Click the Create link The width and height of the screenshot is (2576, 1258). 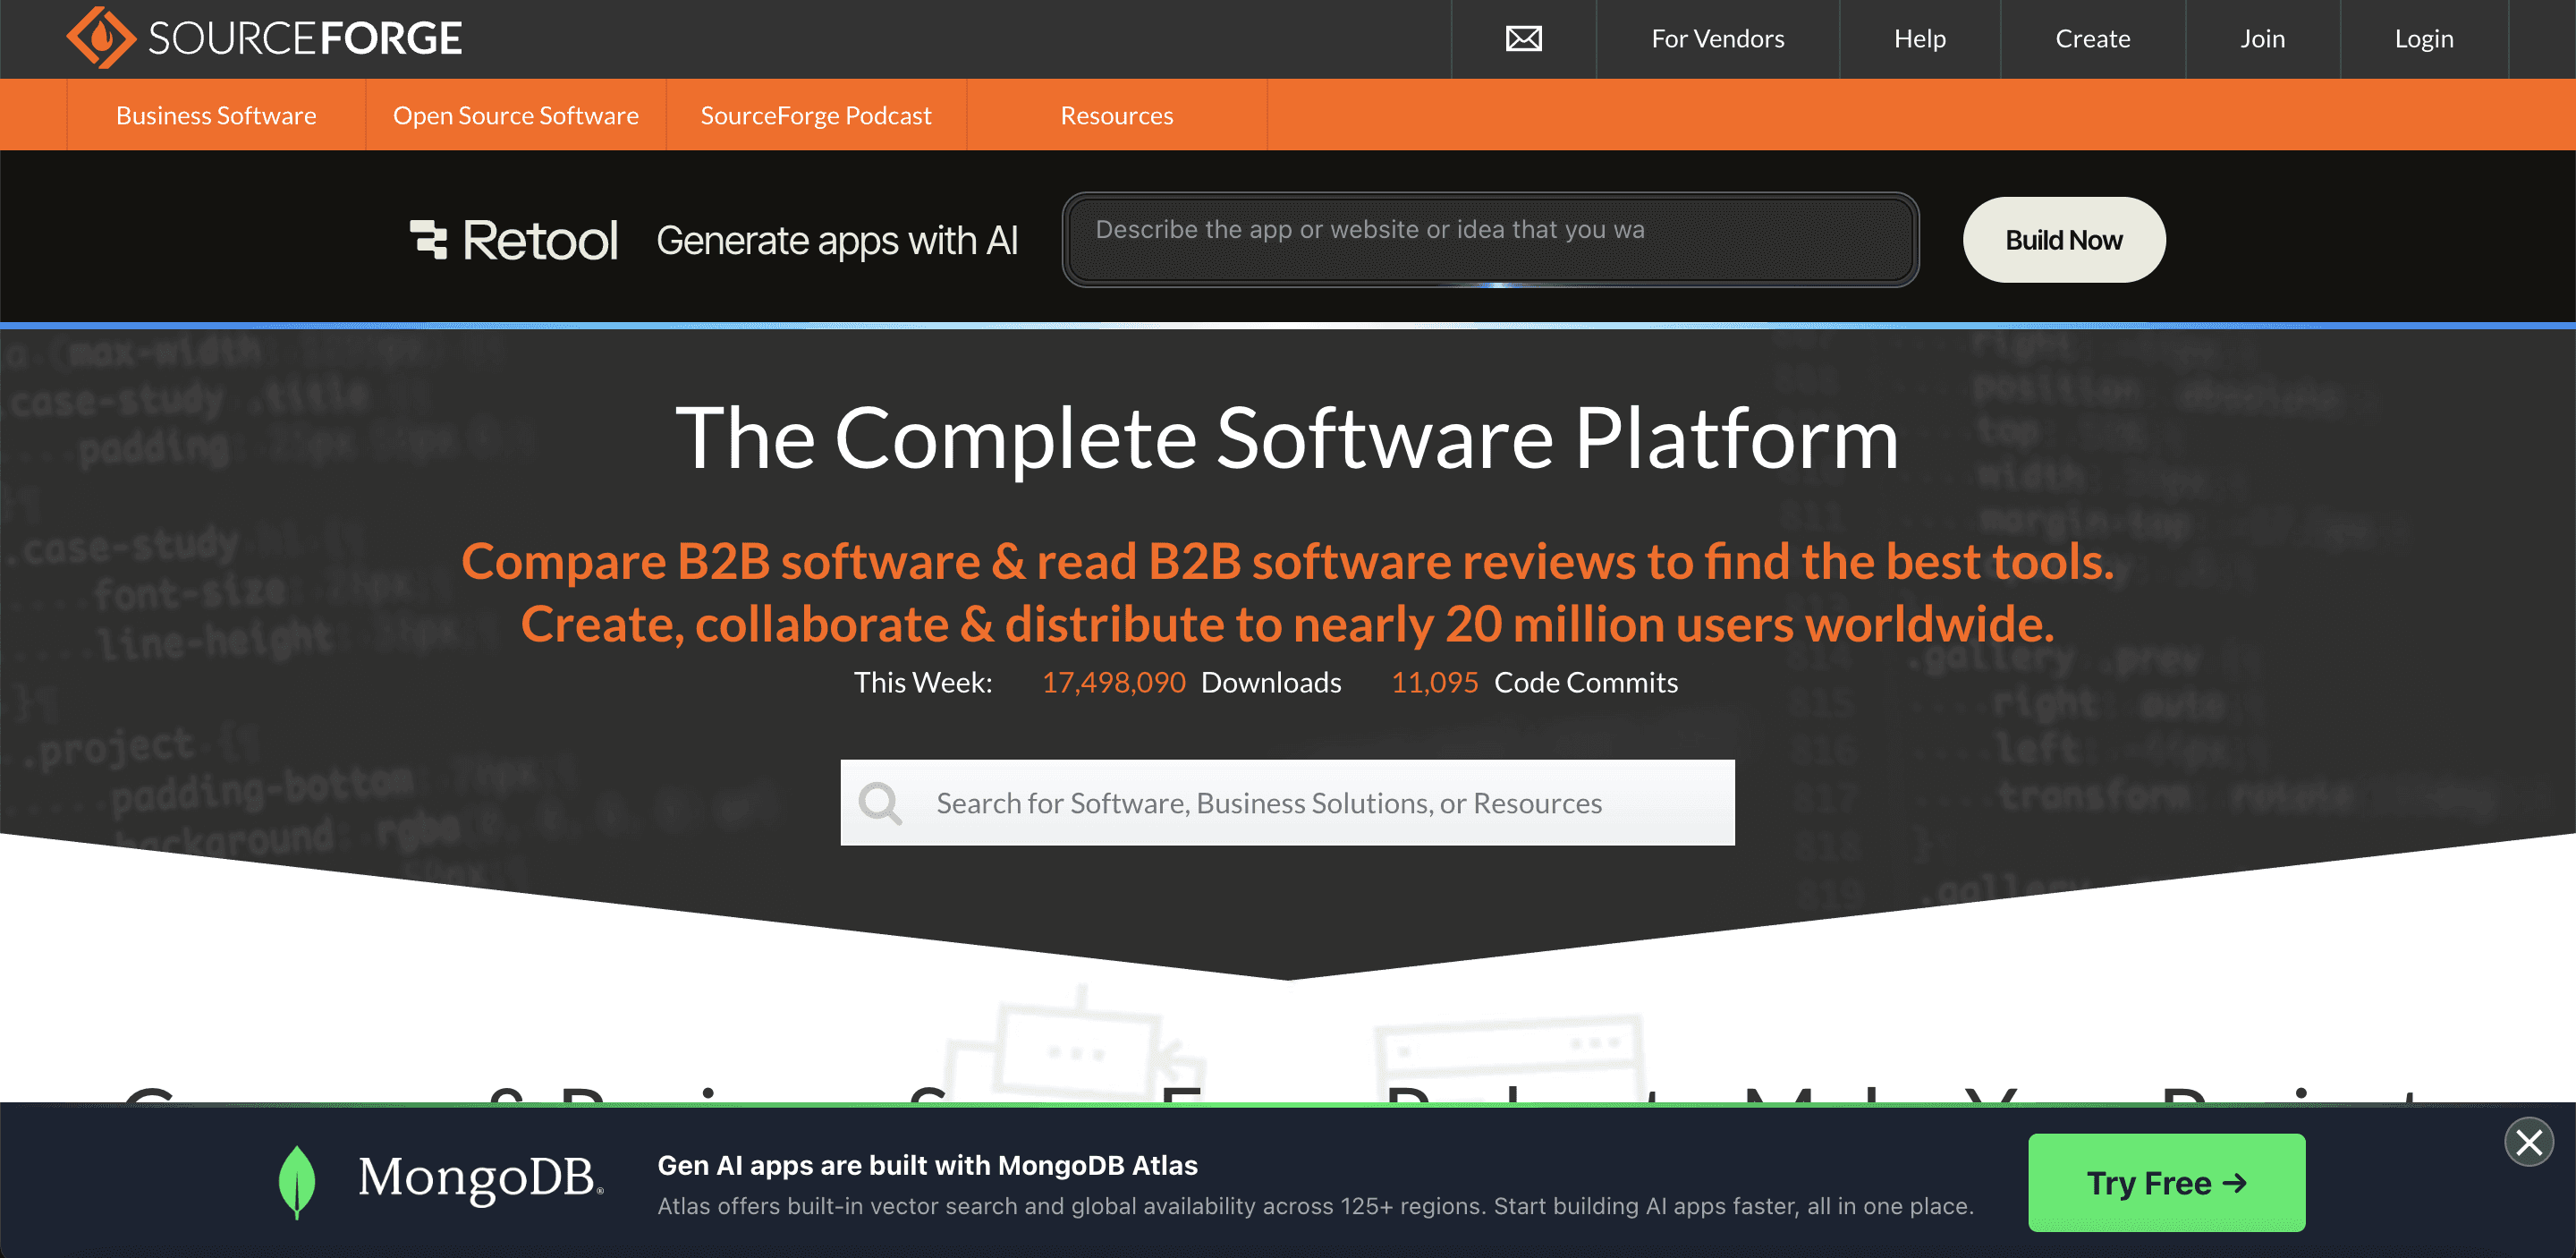pos(2092,39)
